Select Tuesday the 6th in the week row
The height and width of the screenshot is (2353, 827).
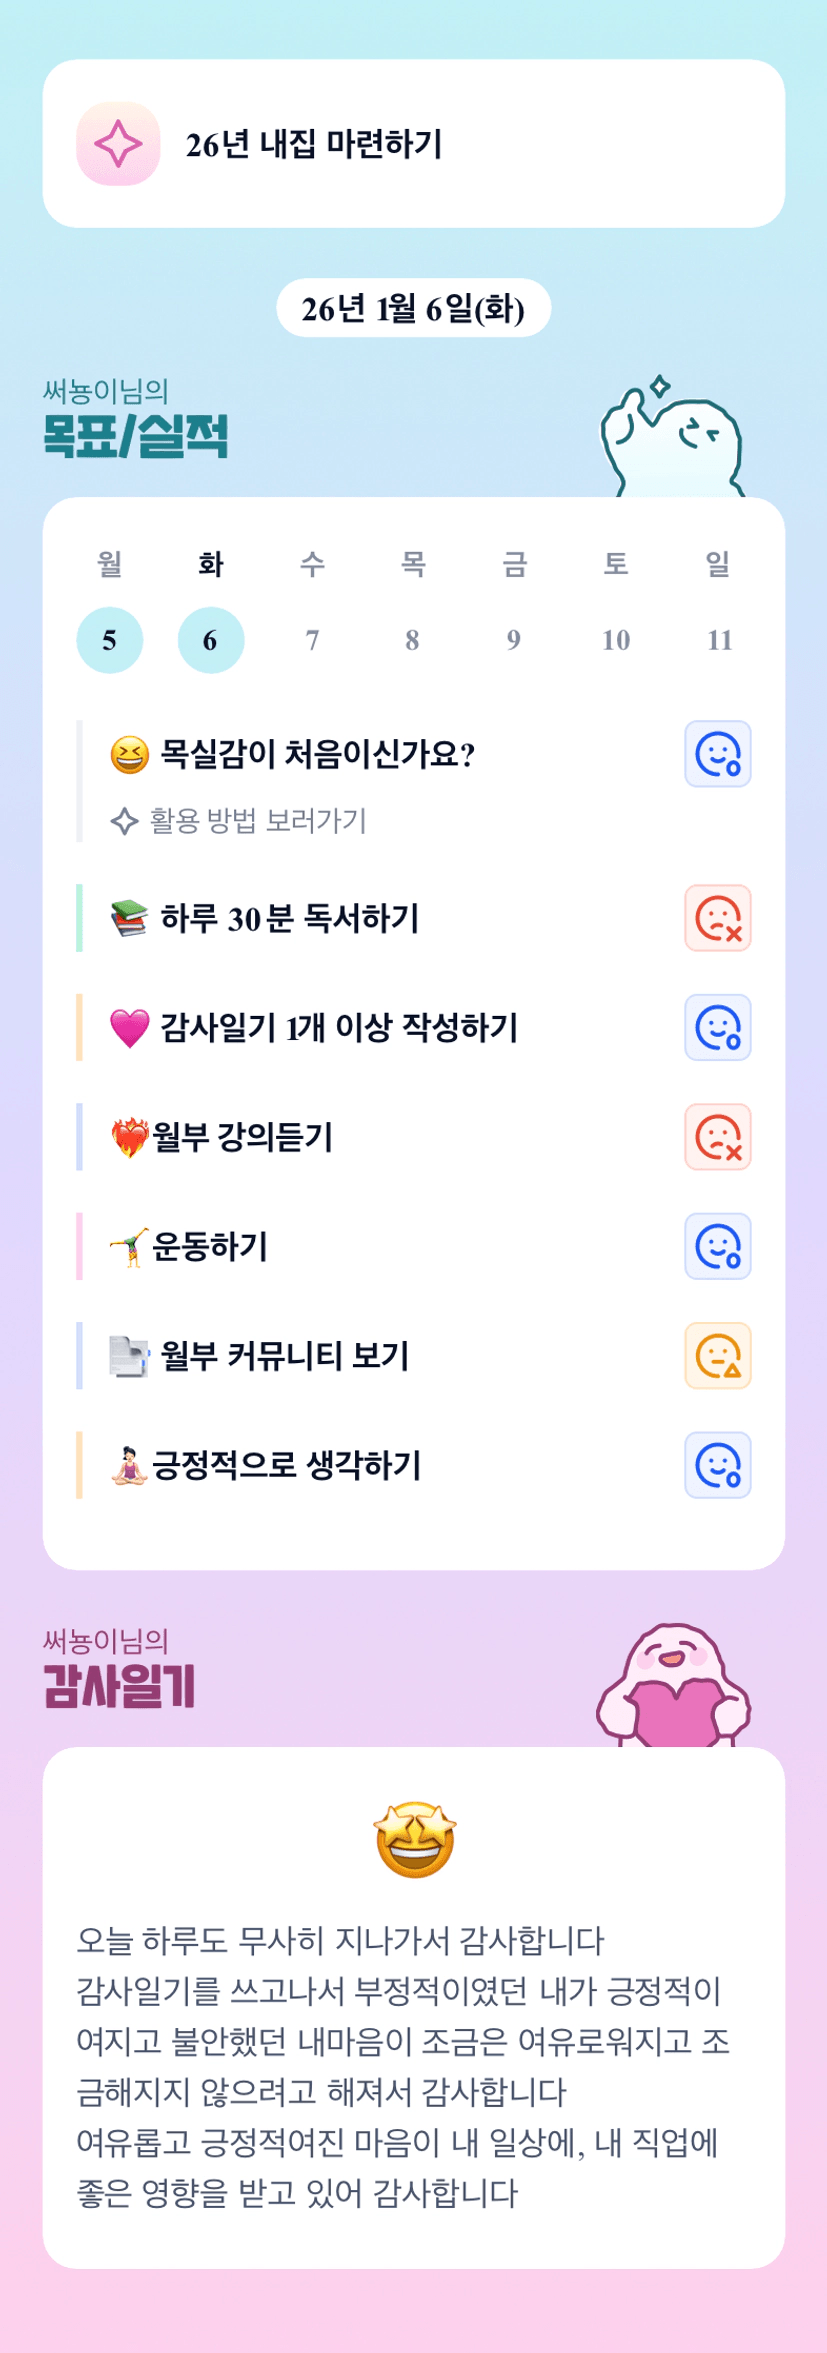(x=211, y=640)
